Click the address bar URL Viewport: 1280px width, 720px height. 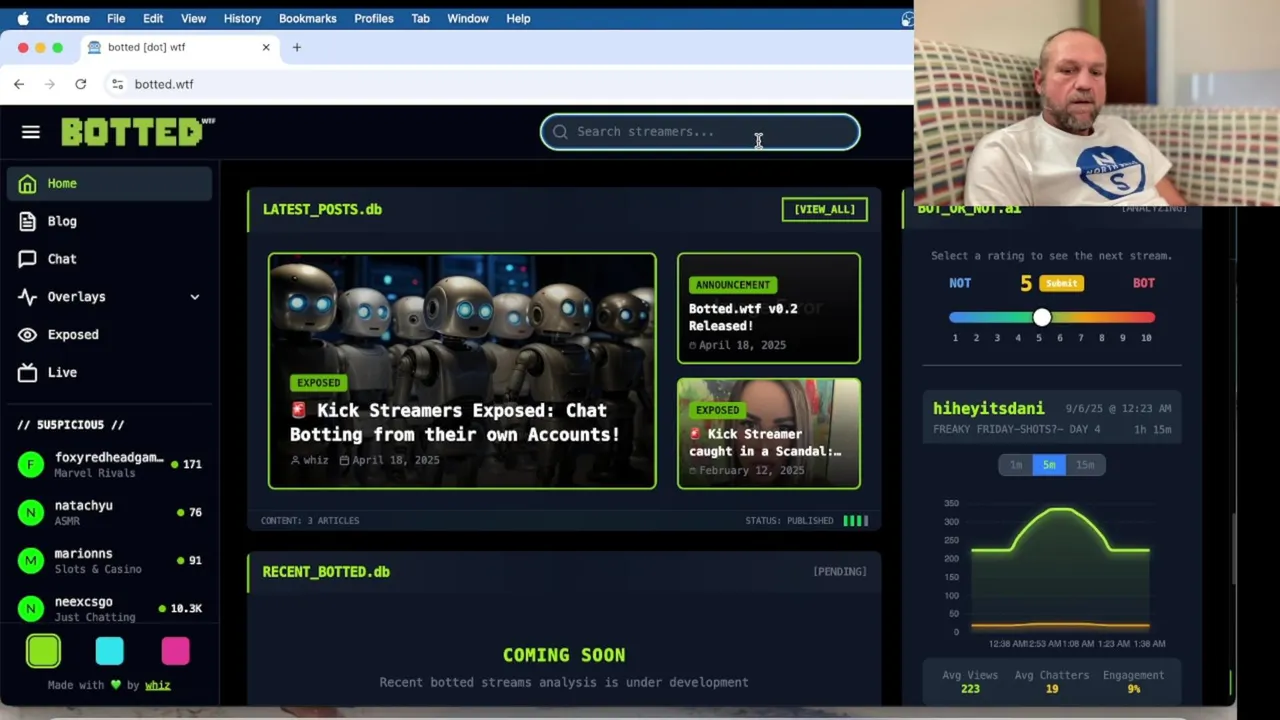(x=164, y=84)
